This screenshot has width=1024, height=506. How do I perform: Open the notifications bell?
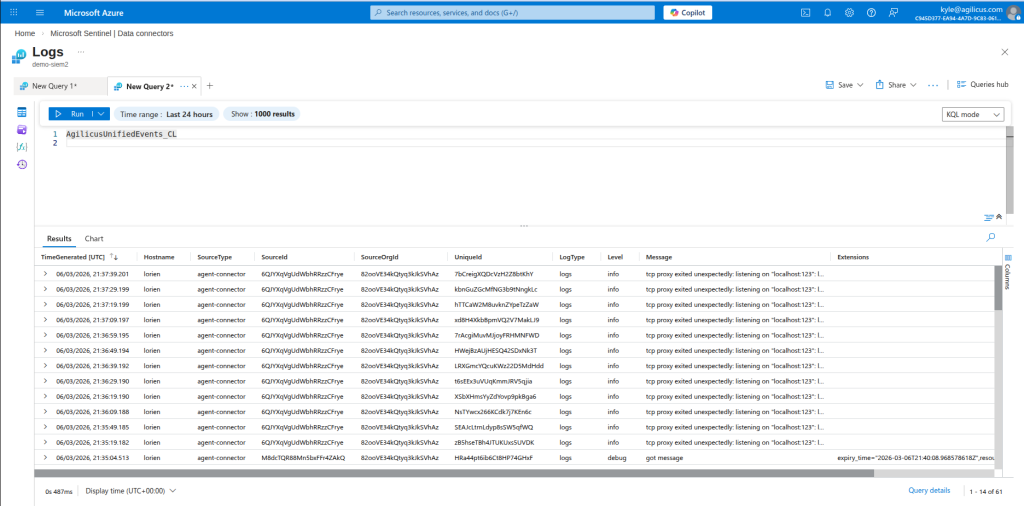point(827,12)
